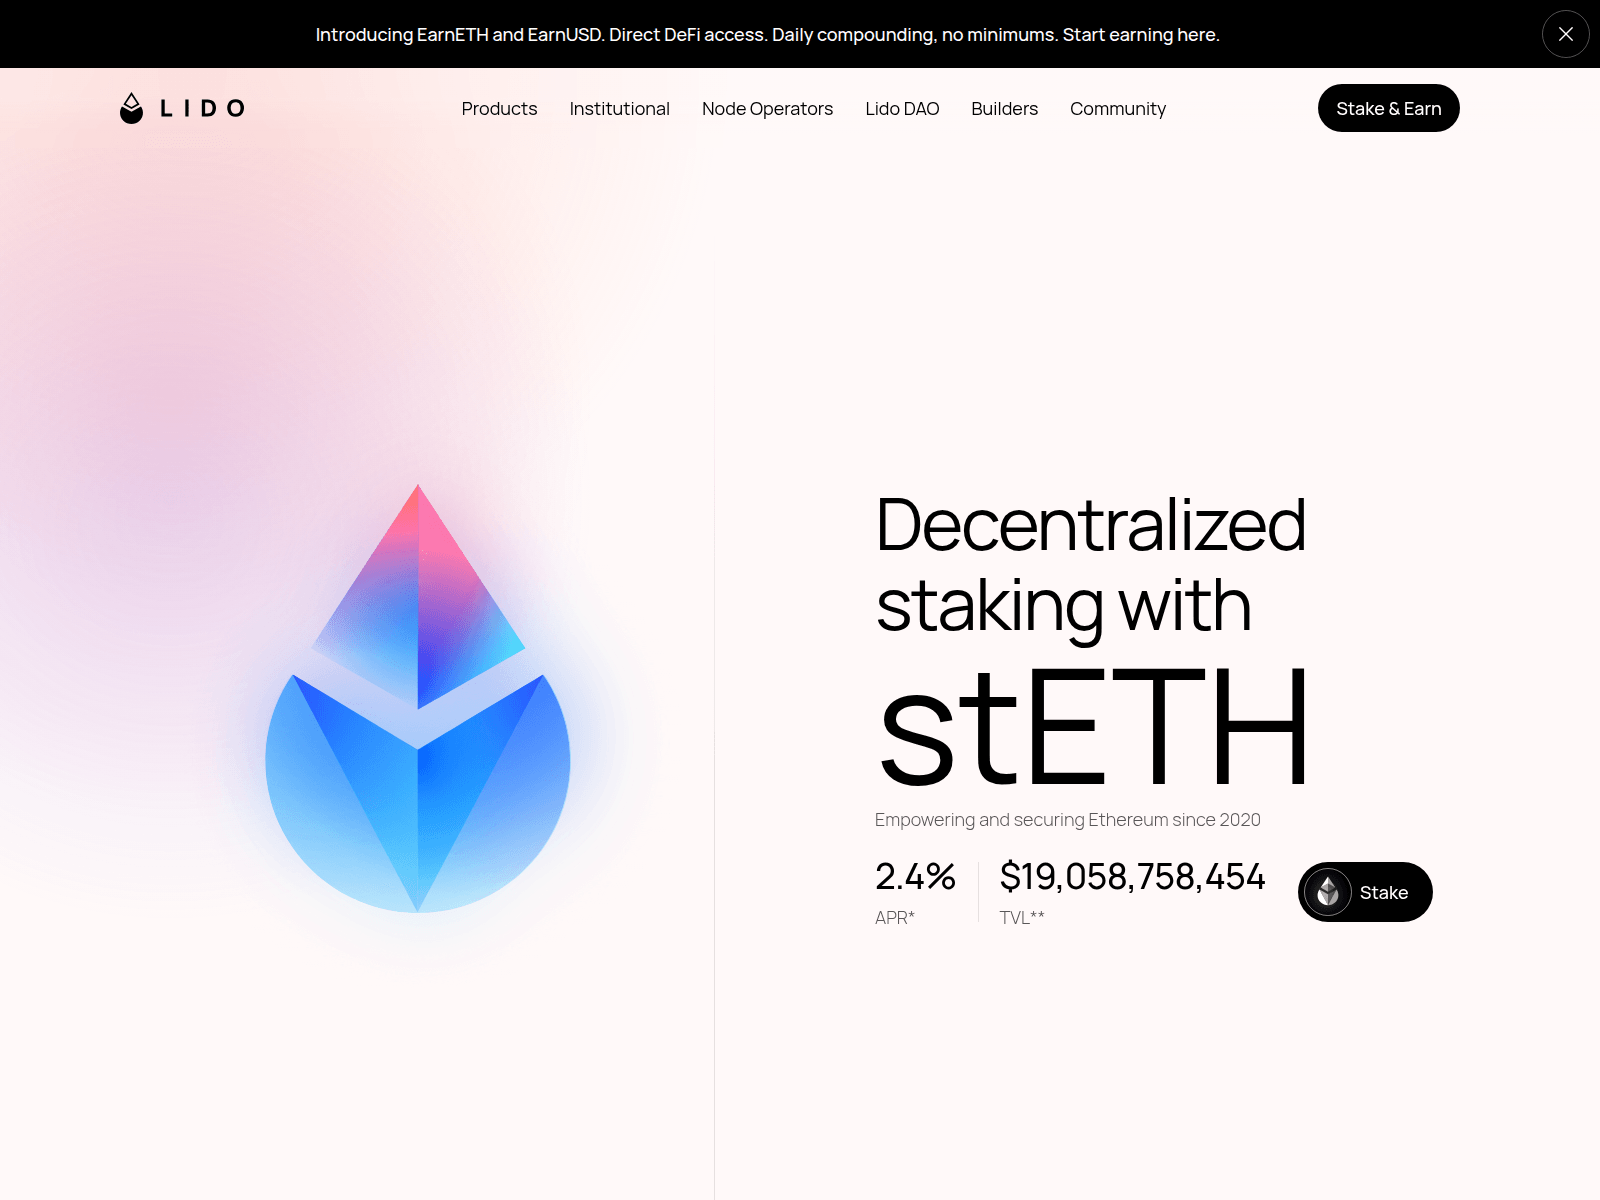Open the Products menu
The width and height of the screenshot is (1600, 1200).
click(x=499, y=108)
